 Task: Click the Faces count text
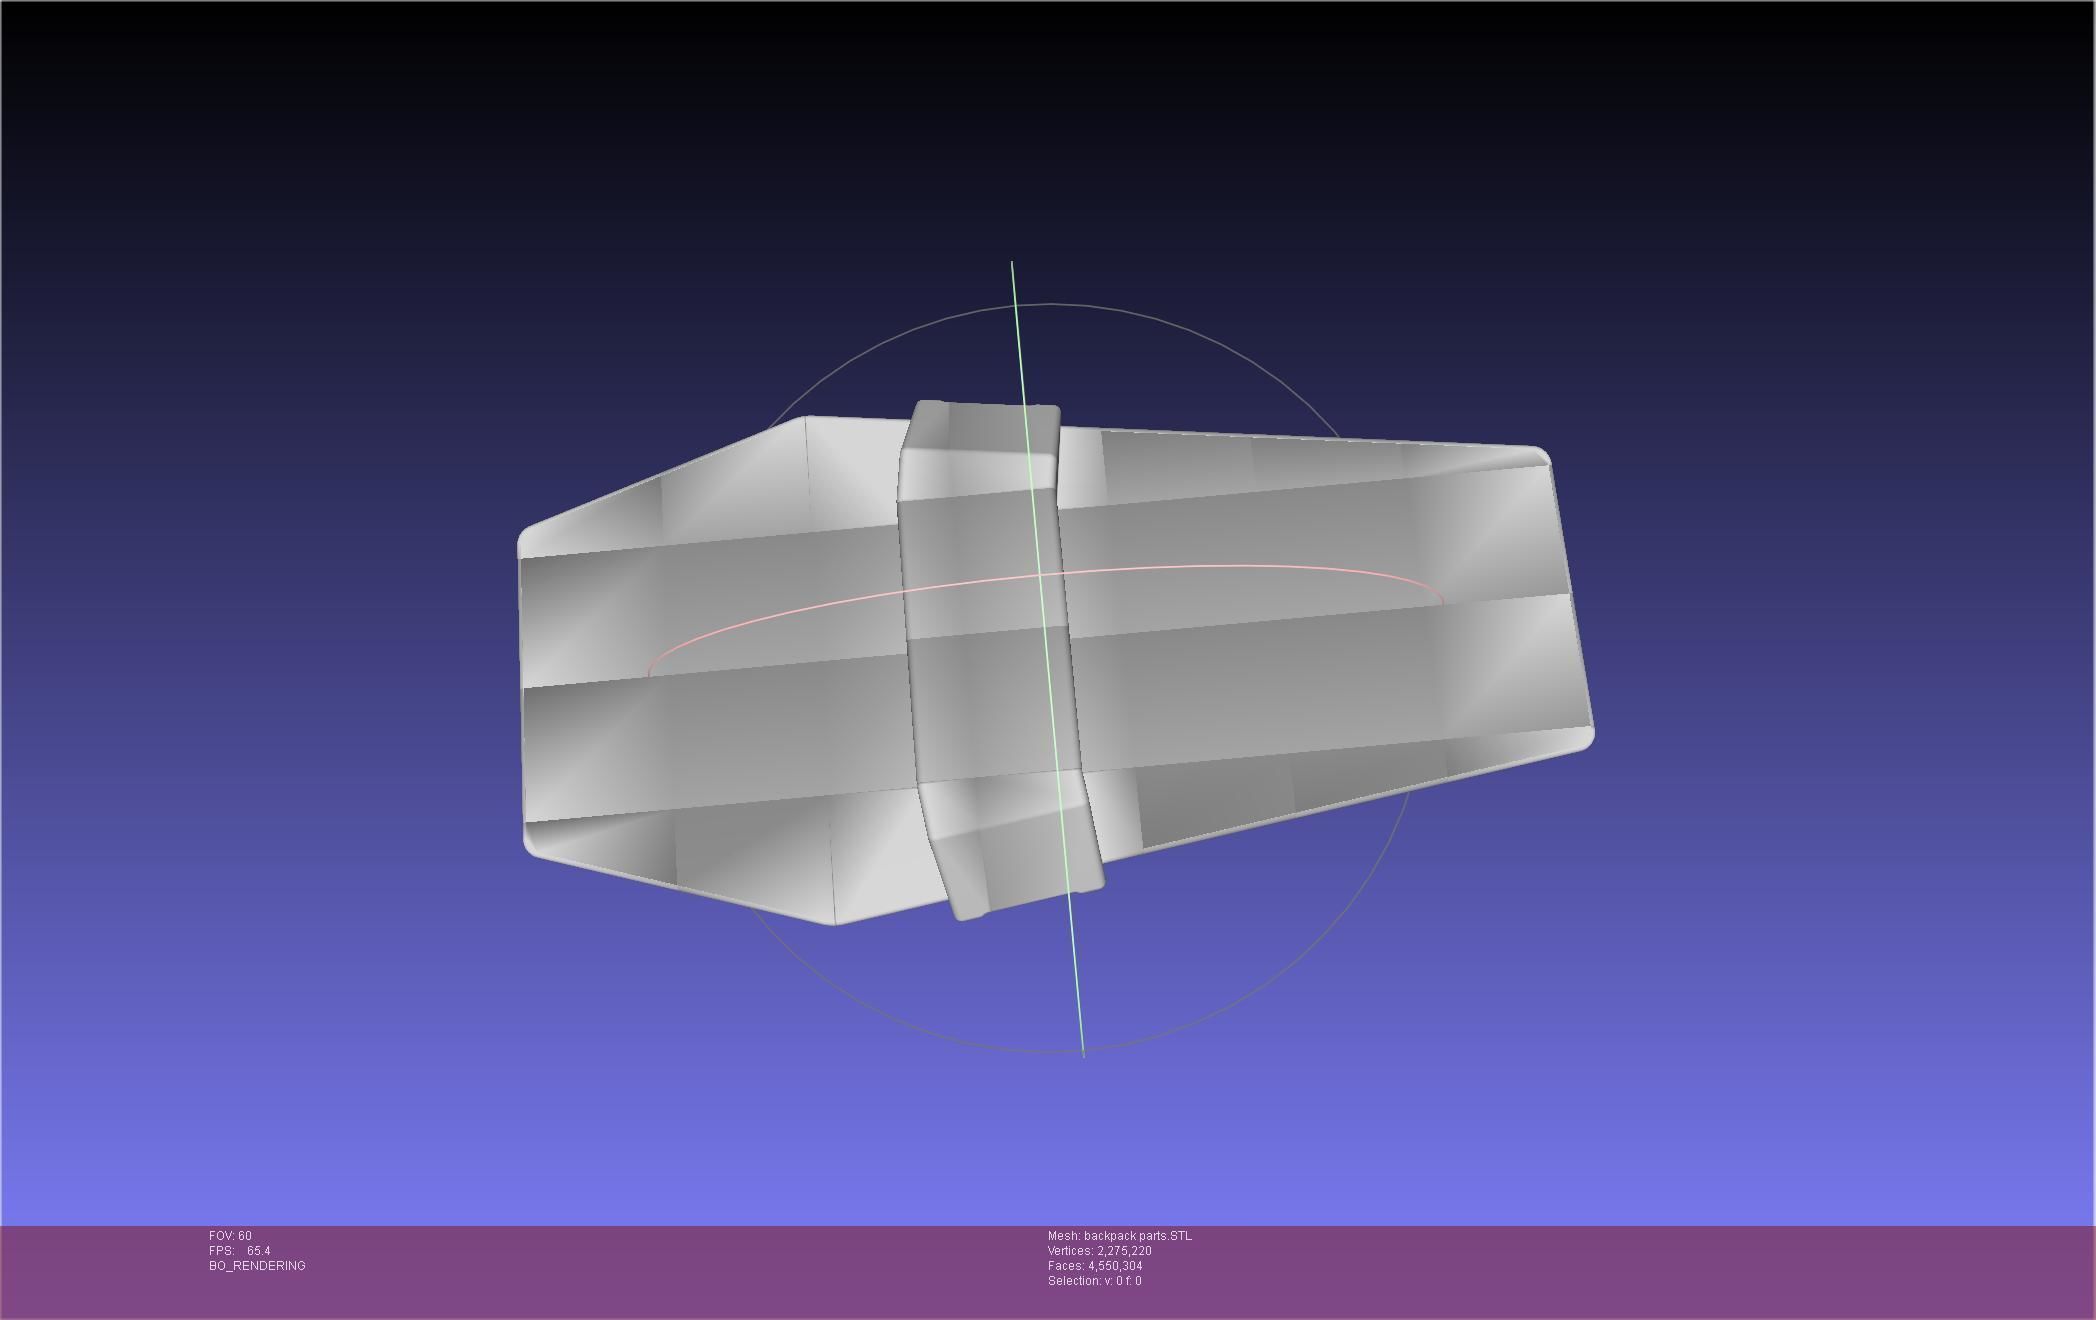(1095, 1266)
